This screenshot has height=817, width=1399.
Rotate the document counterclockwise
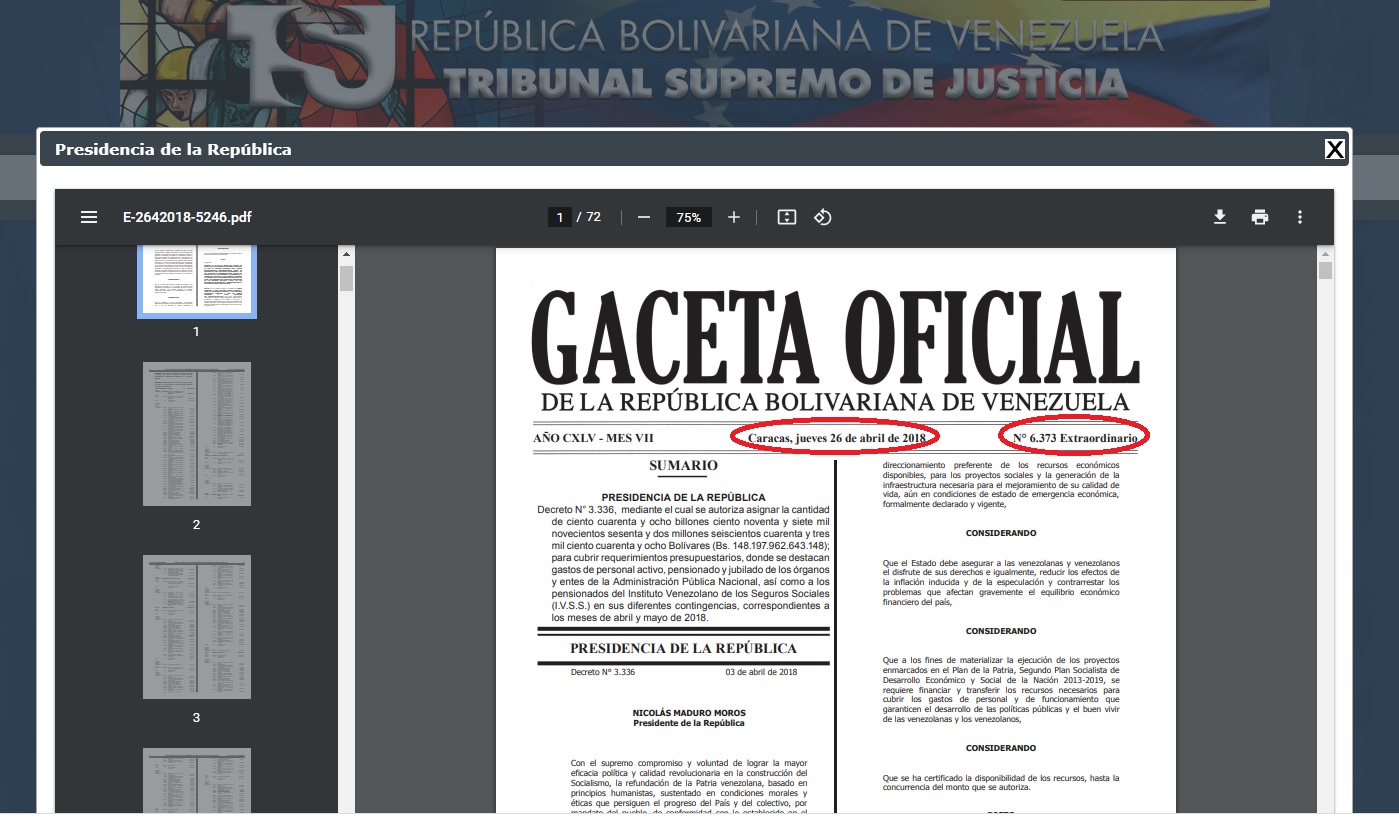[823, 217]
